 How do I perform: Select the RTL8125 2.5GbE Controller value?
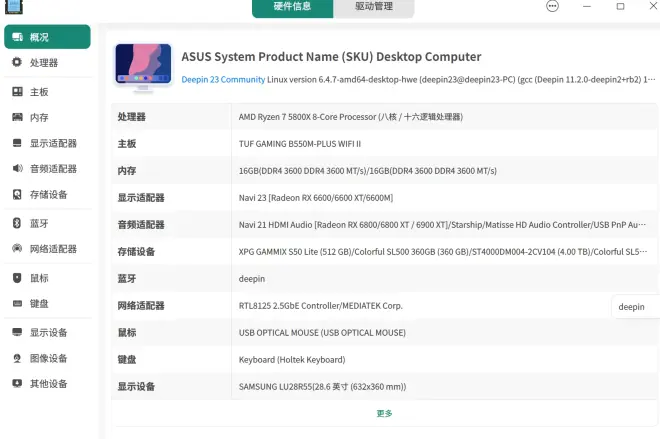coord(320,306)
